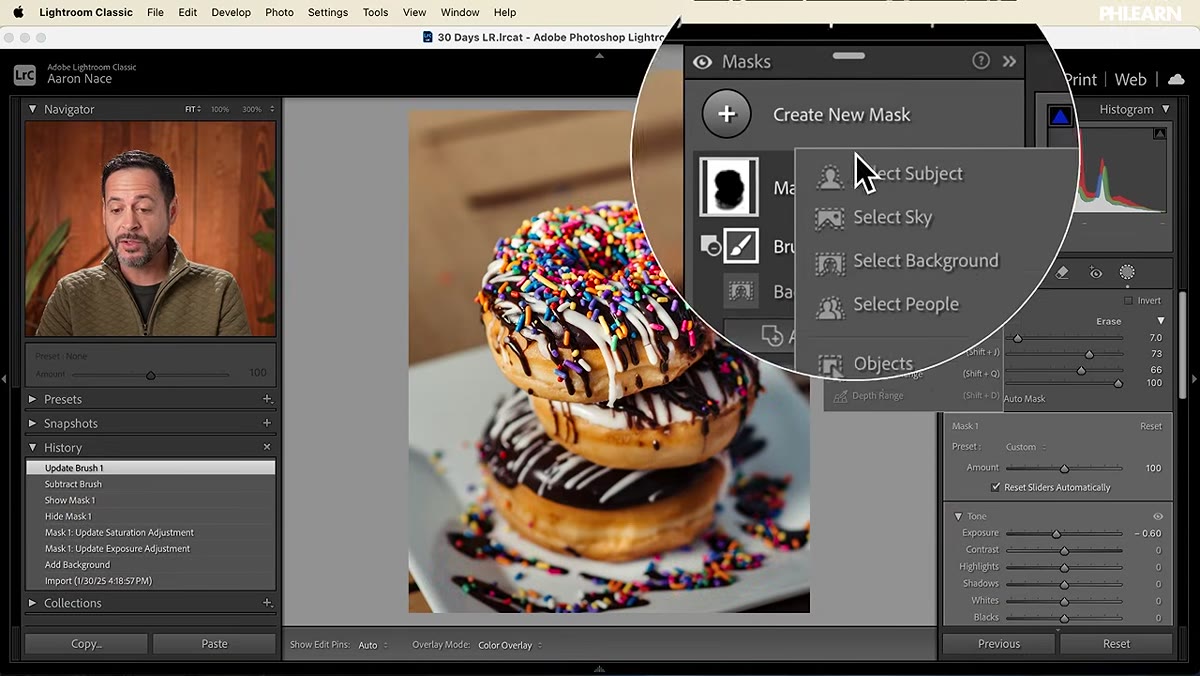Open the Develop menu
The width and height of the screenshot is (1200, 676).
click(231, 12)
